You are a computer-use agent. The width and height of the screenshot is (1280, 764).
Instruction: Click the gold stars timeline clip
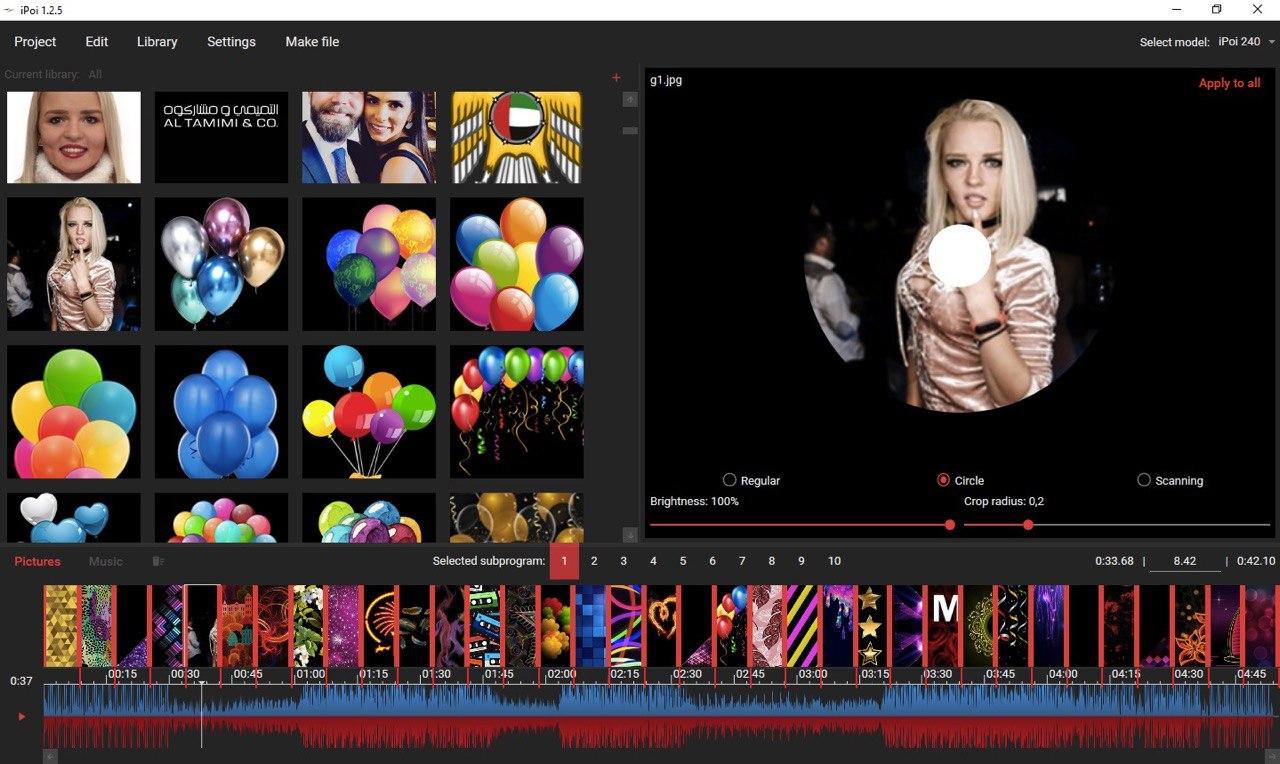869,626
